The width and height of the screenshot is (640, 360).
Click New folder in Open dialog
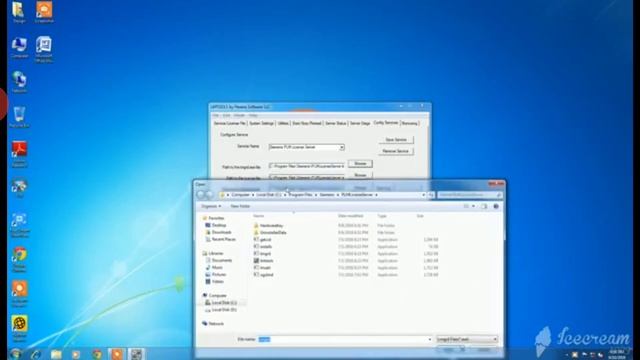[240, 206]
